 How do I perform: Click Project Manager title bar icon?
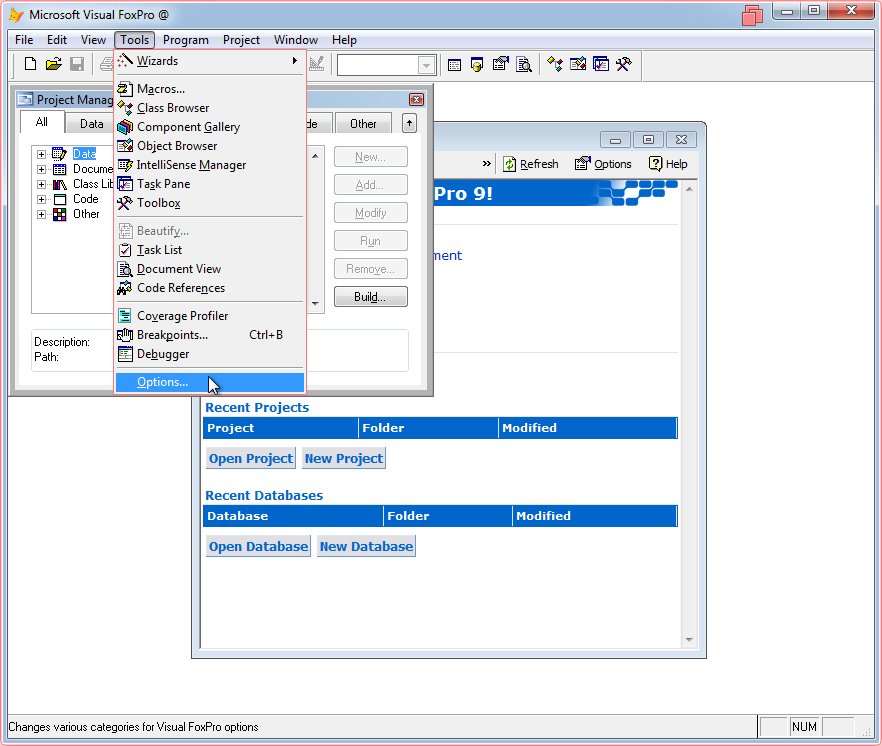(25, 100)
